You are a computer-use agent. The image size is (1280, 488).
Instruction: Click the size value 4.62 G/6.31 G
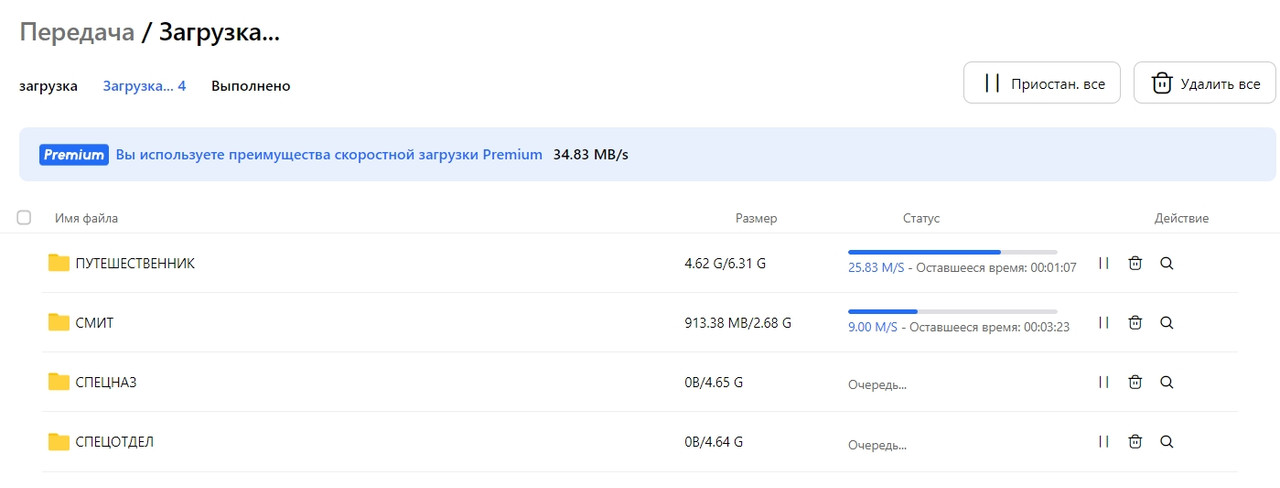pyautogui.click(x=725, y=263)
